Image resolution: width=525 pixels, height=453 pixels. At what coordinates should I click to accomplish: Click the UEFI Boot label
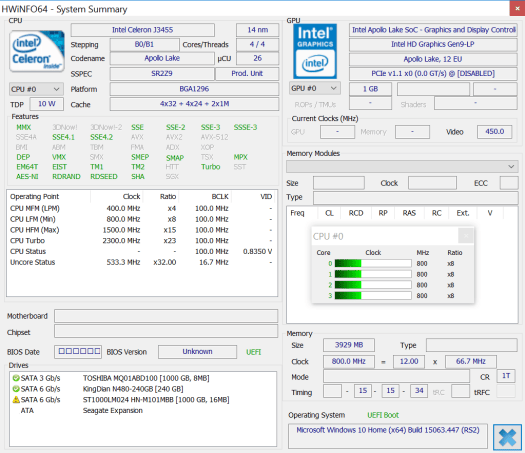coord(383,415)
